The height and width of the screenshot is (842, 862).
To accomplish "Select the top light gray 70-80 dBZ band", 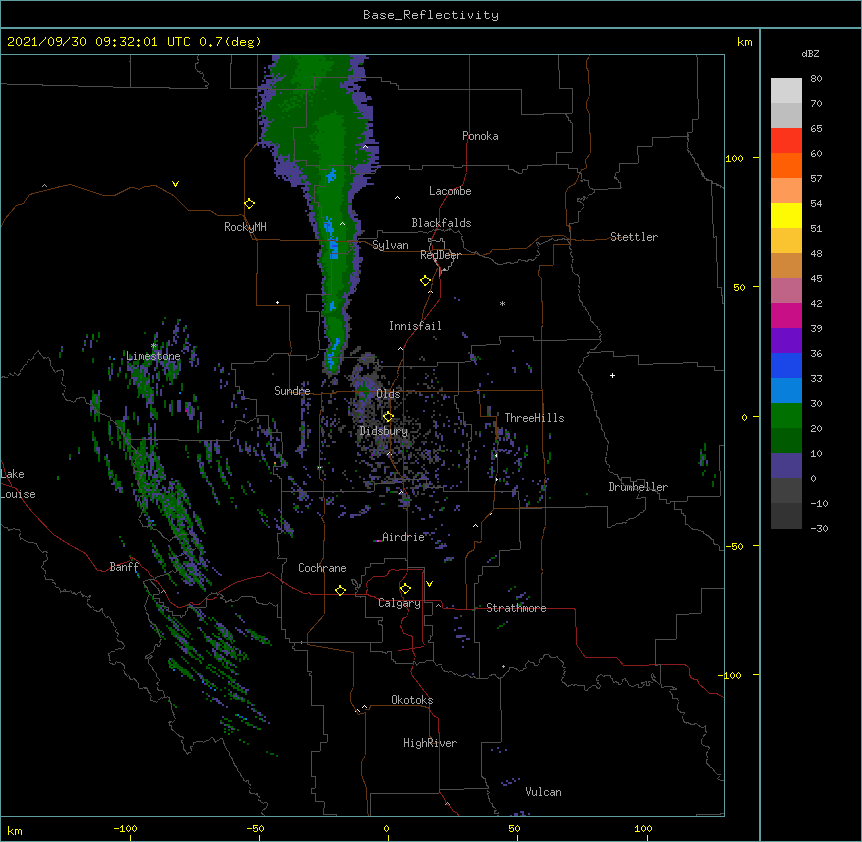I will [x=786, y=91].
